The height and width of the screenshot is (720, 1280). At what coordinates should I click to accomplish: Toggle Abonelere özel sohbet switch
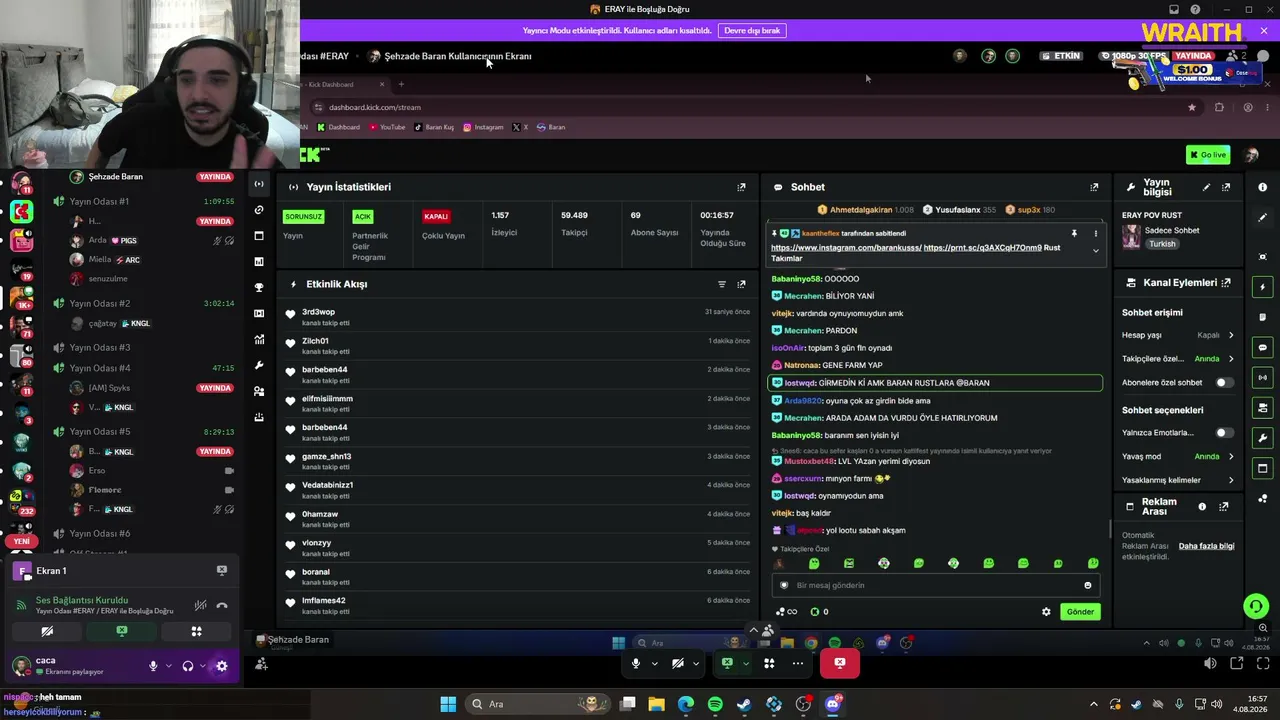tap(1222, 383)
